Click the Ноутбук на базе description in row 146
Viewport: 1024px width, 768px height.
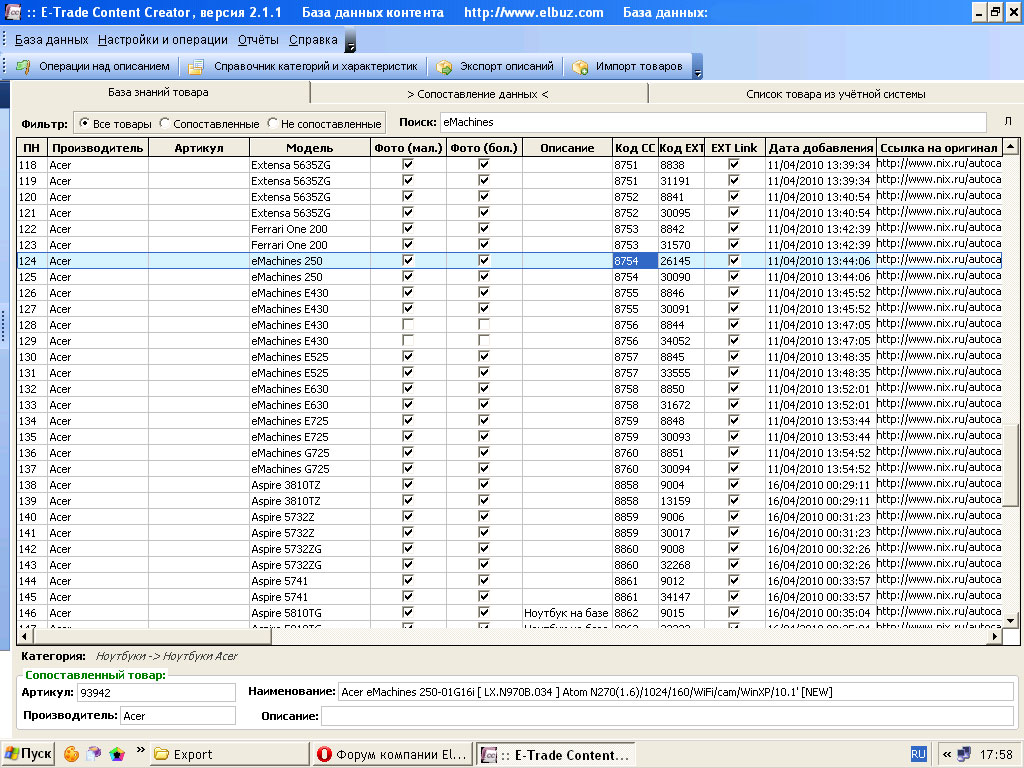566,613
